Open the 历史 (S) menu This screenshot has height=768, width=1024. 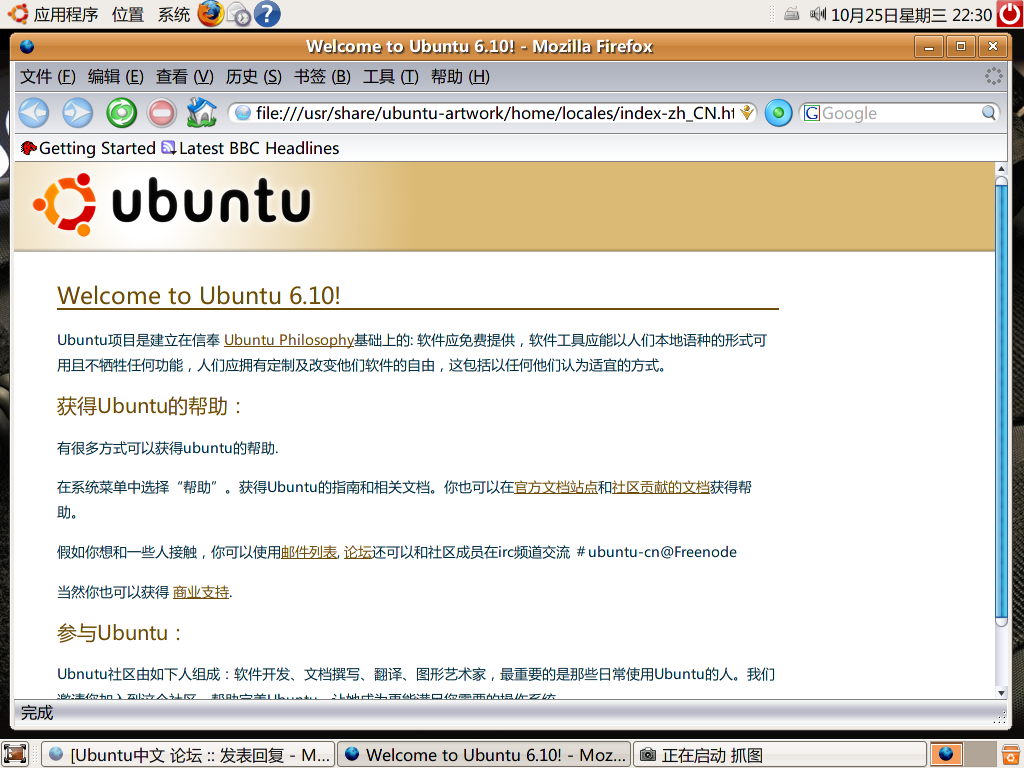coord(253,76)
